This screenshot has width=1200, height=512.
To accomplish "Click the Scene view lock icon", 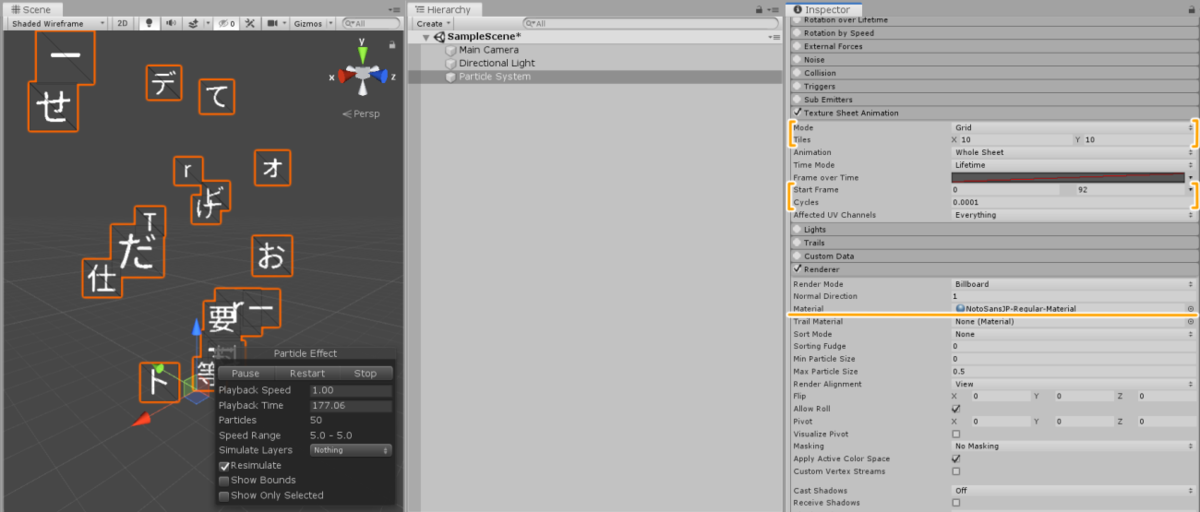I will [x=391, y=44].
